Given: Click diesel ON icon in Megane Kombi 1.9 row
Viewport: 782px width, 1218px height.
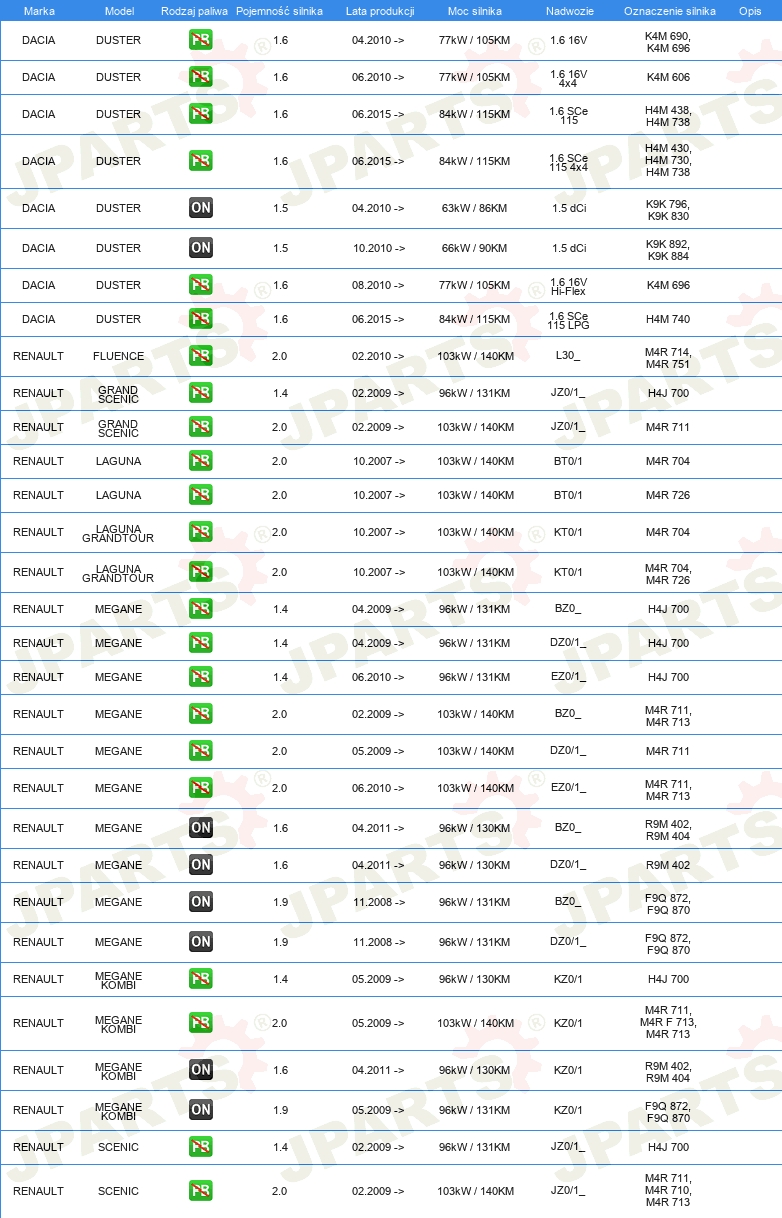Looking at the screenshot, I should tap(201, 1110).
